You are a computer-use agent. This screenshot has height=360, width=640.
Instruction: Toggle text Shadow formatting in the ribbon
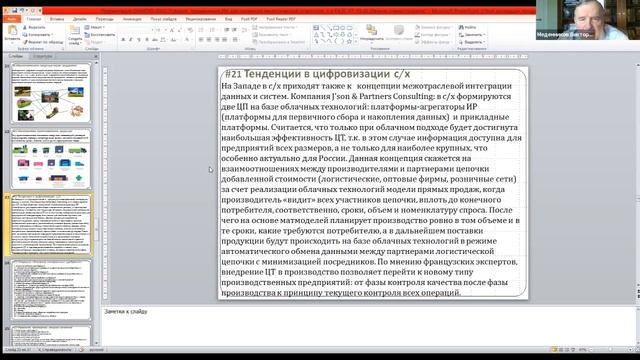tap(147, 40)
